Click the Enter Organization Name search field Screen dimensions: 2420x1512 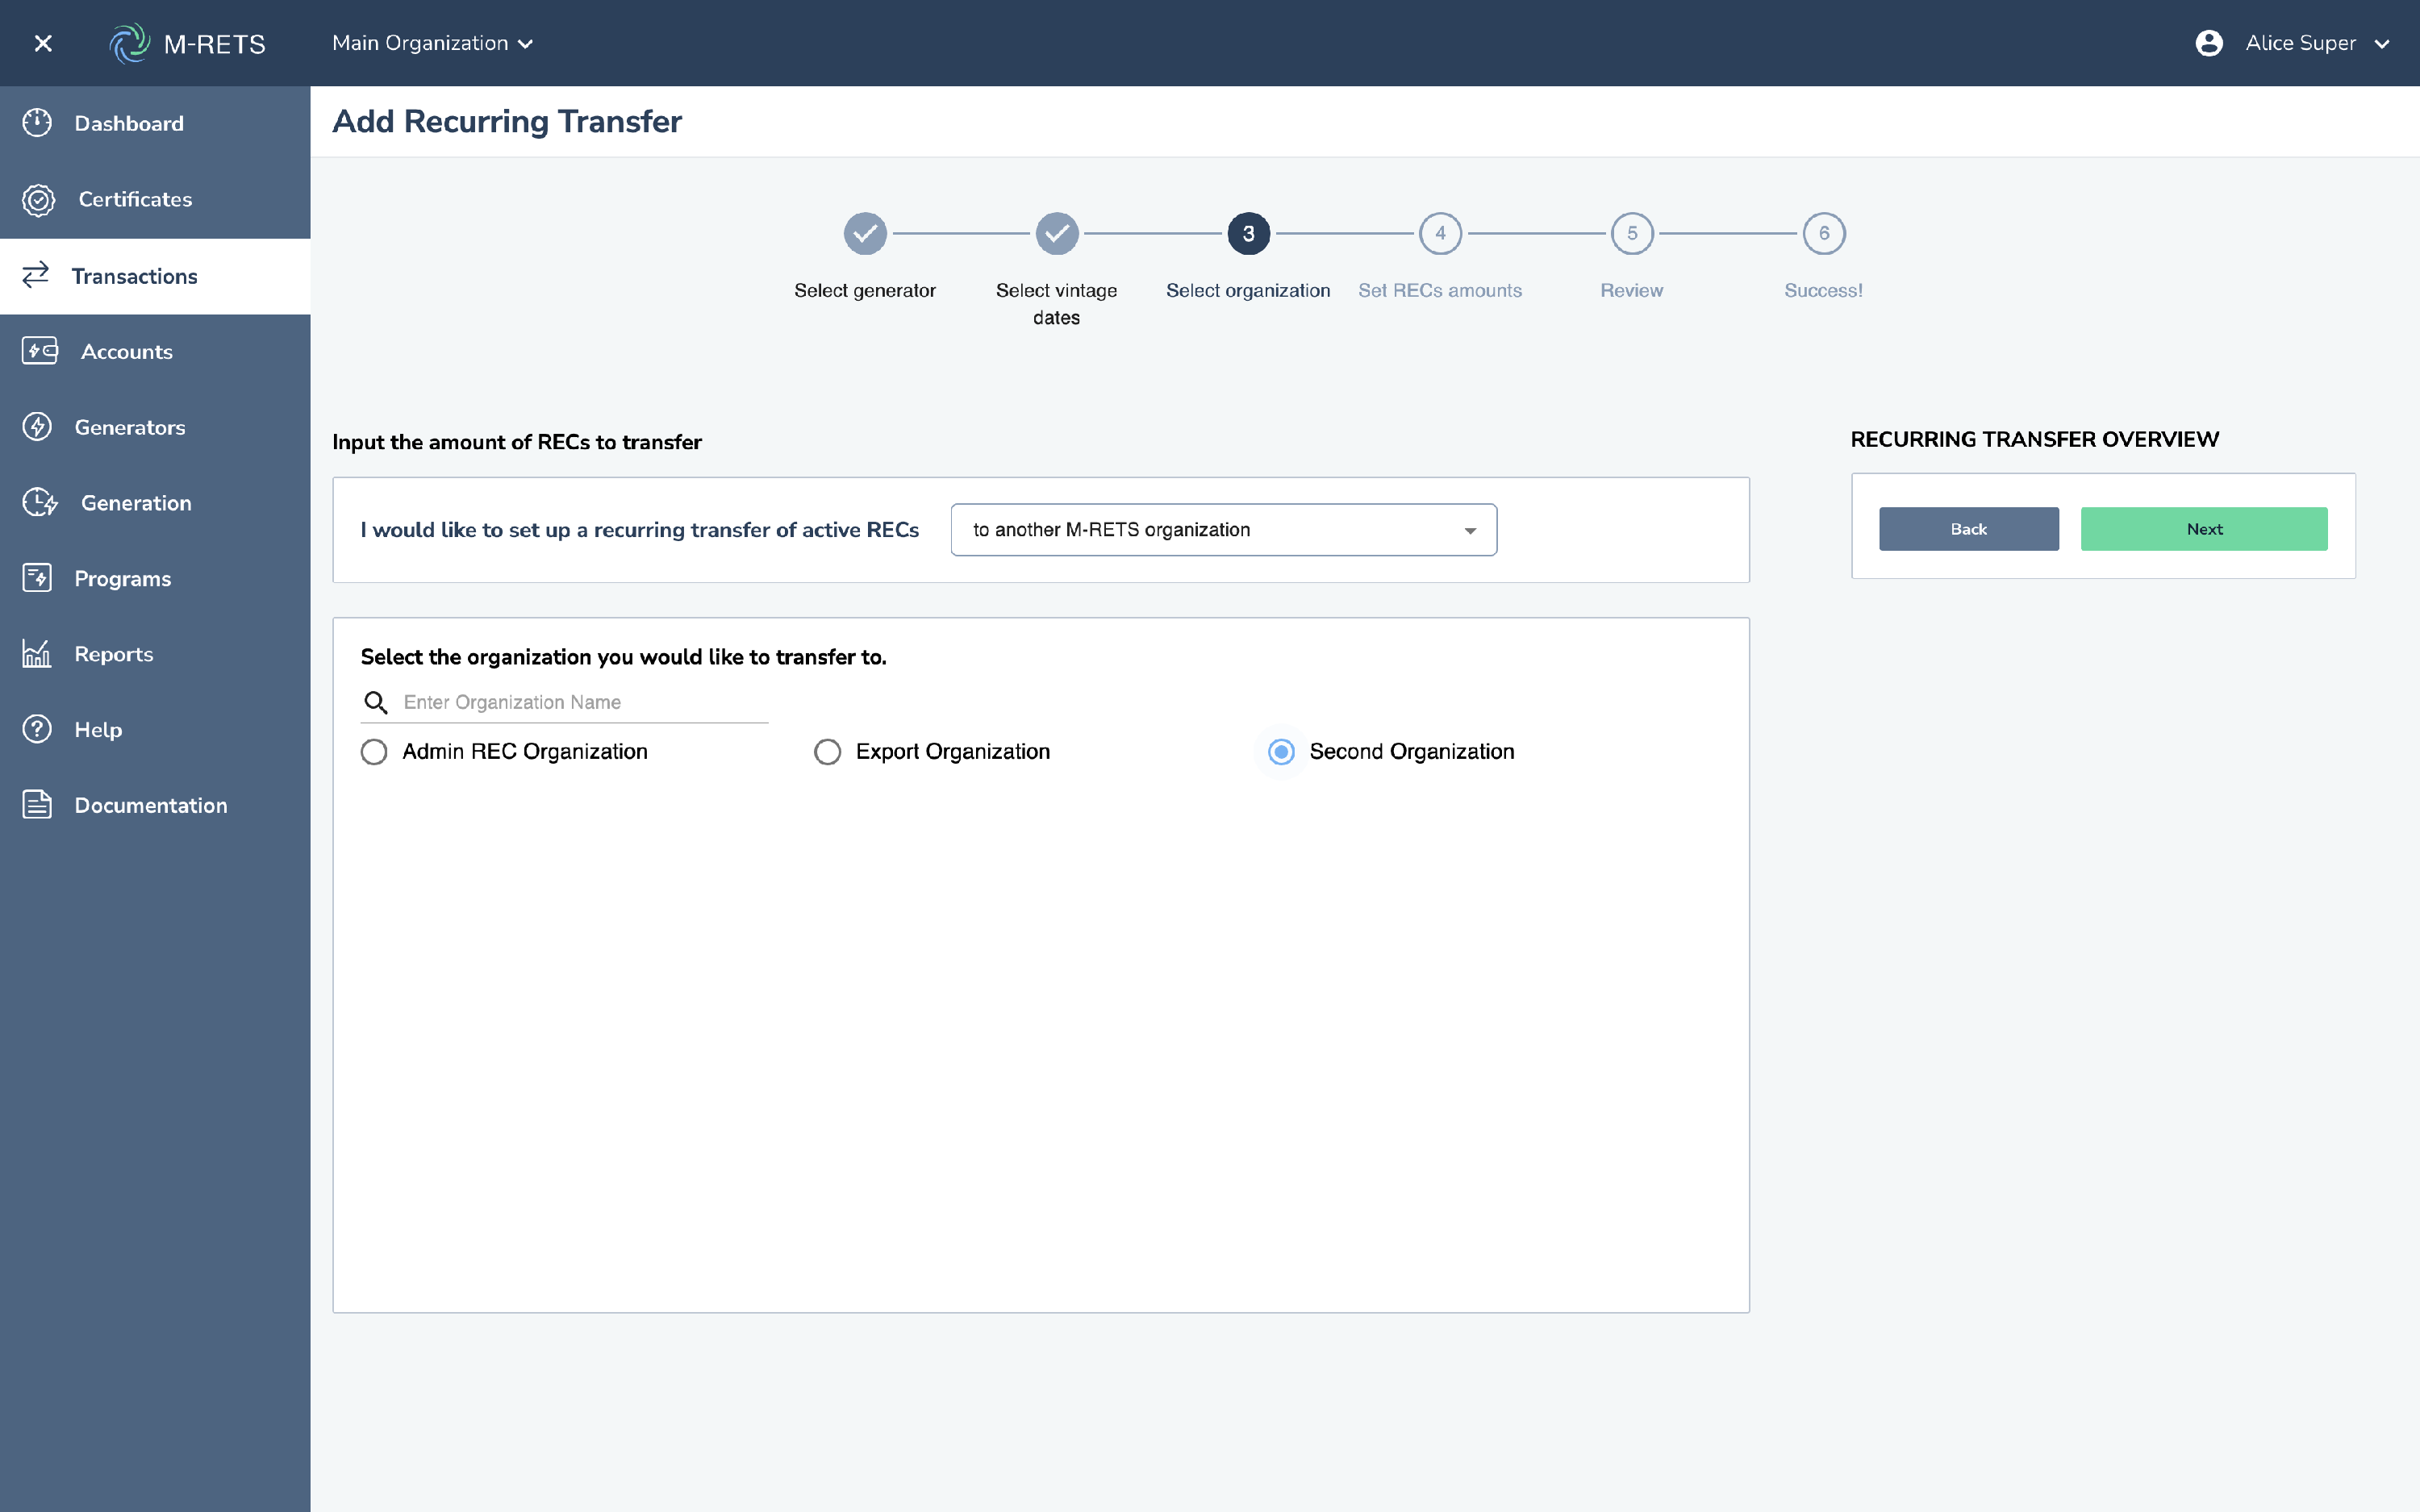(583, 702)
